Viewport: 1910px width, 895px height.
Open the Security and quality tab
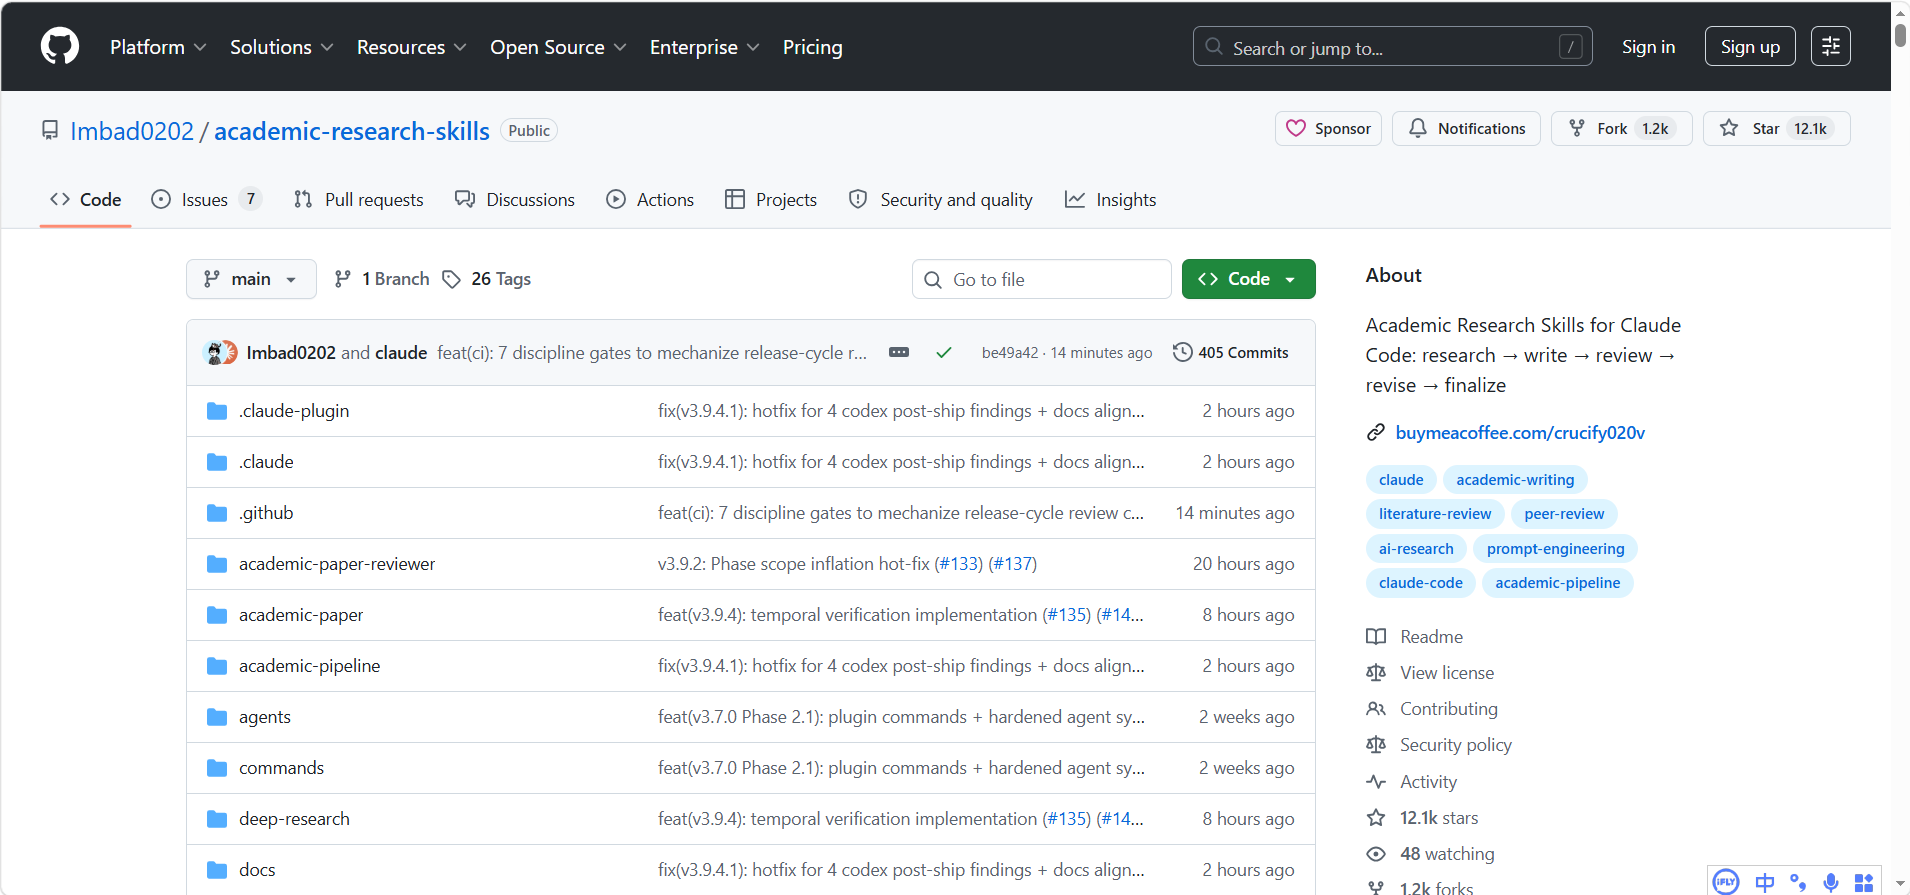pos(940,199)
